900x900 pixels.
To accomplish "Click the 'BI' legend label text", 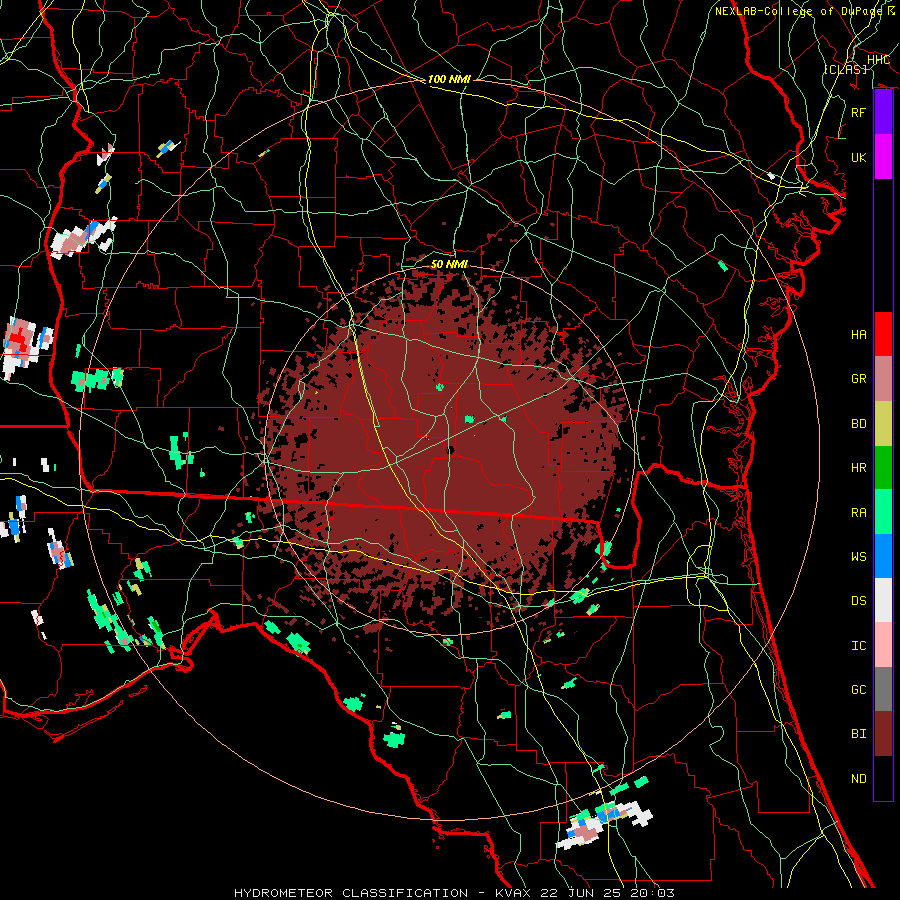I will pyautogui.click(x=858, y=734).
